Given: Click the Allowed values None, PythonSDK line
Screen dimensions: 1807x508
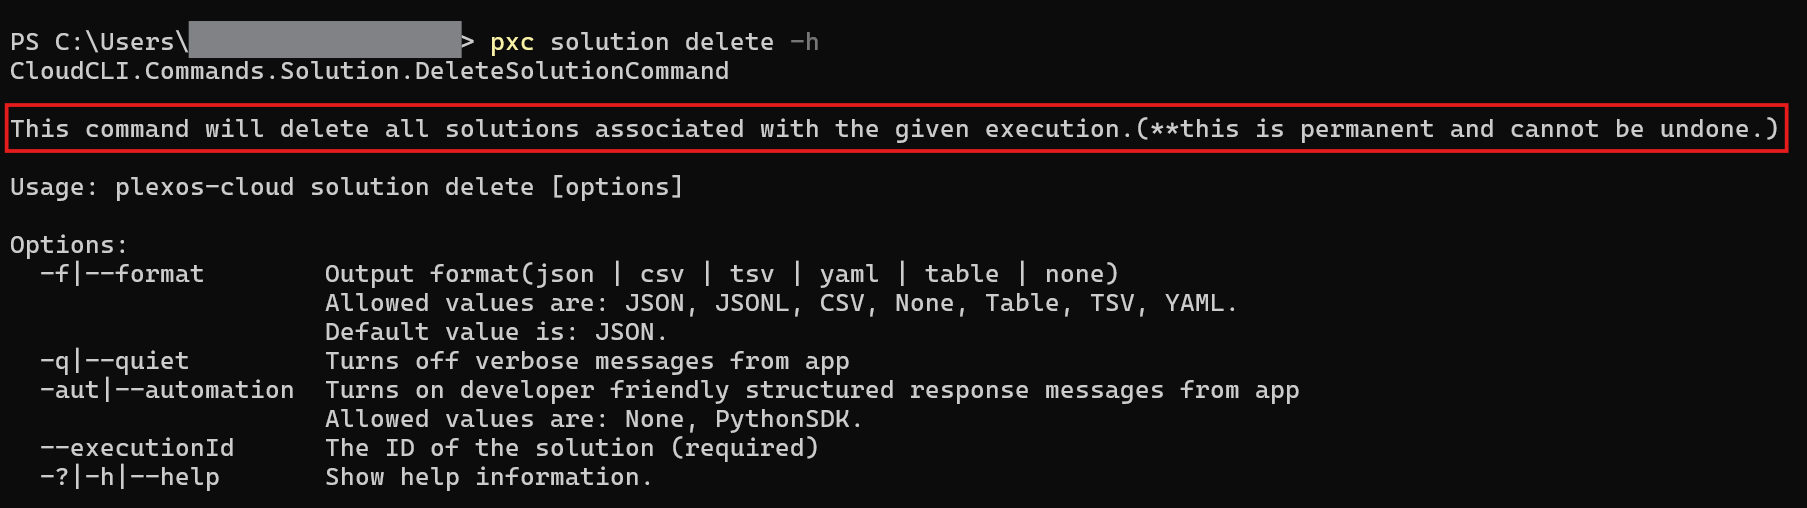Looking at the screenshot, I should pos(594,419).
